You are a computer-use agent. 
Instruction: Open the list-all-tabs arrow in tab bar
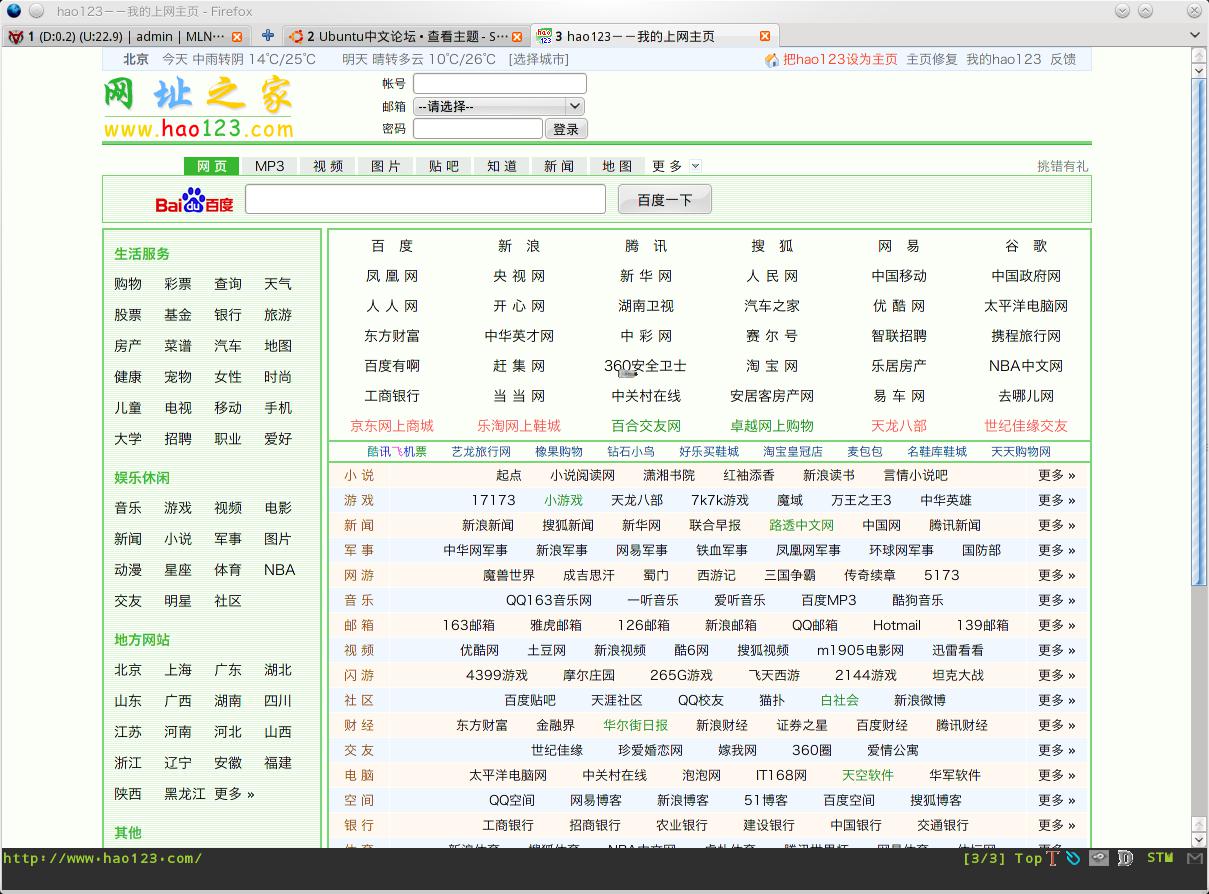coord(1196,36)
